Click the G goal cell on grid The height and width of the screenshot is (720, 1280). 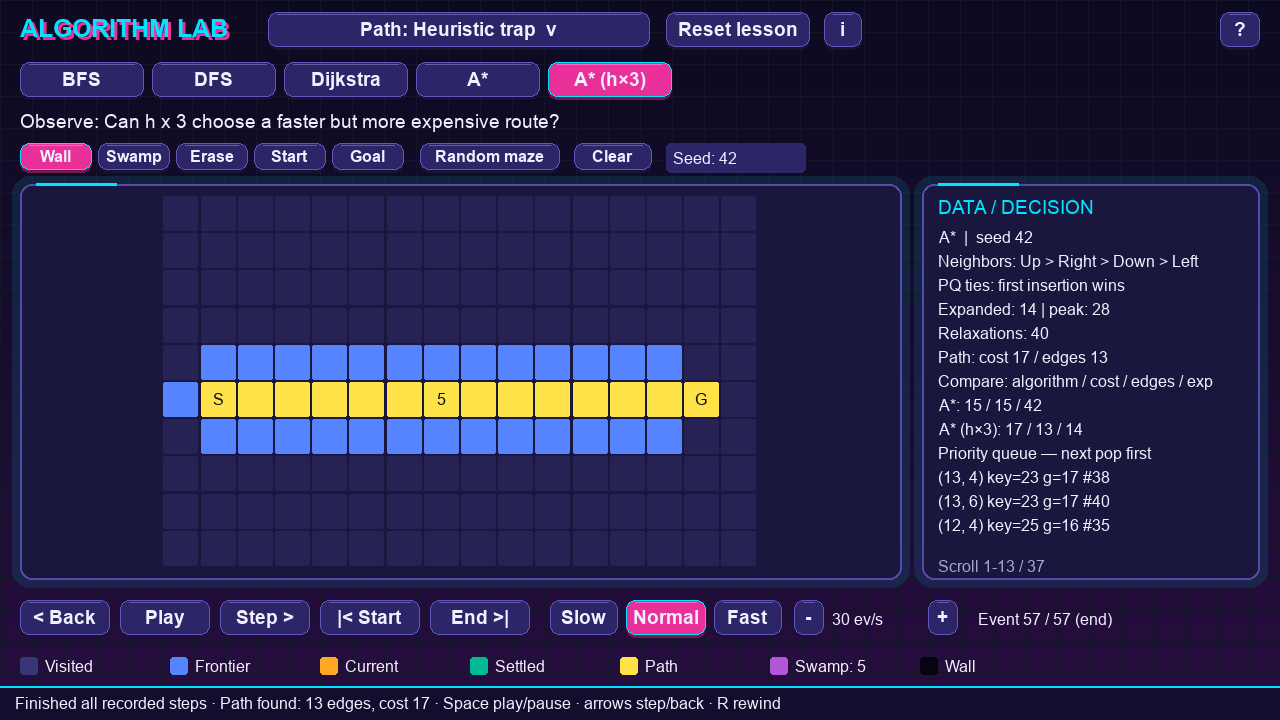coord(701,400)
